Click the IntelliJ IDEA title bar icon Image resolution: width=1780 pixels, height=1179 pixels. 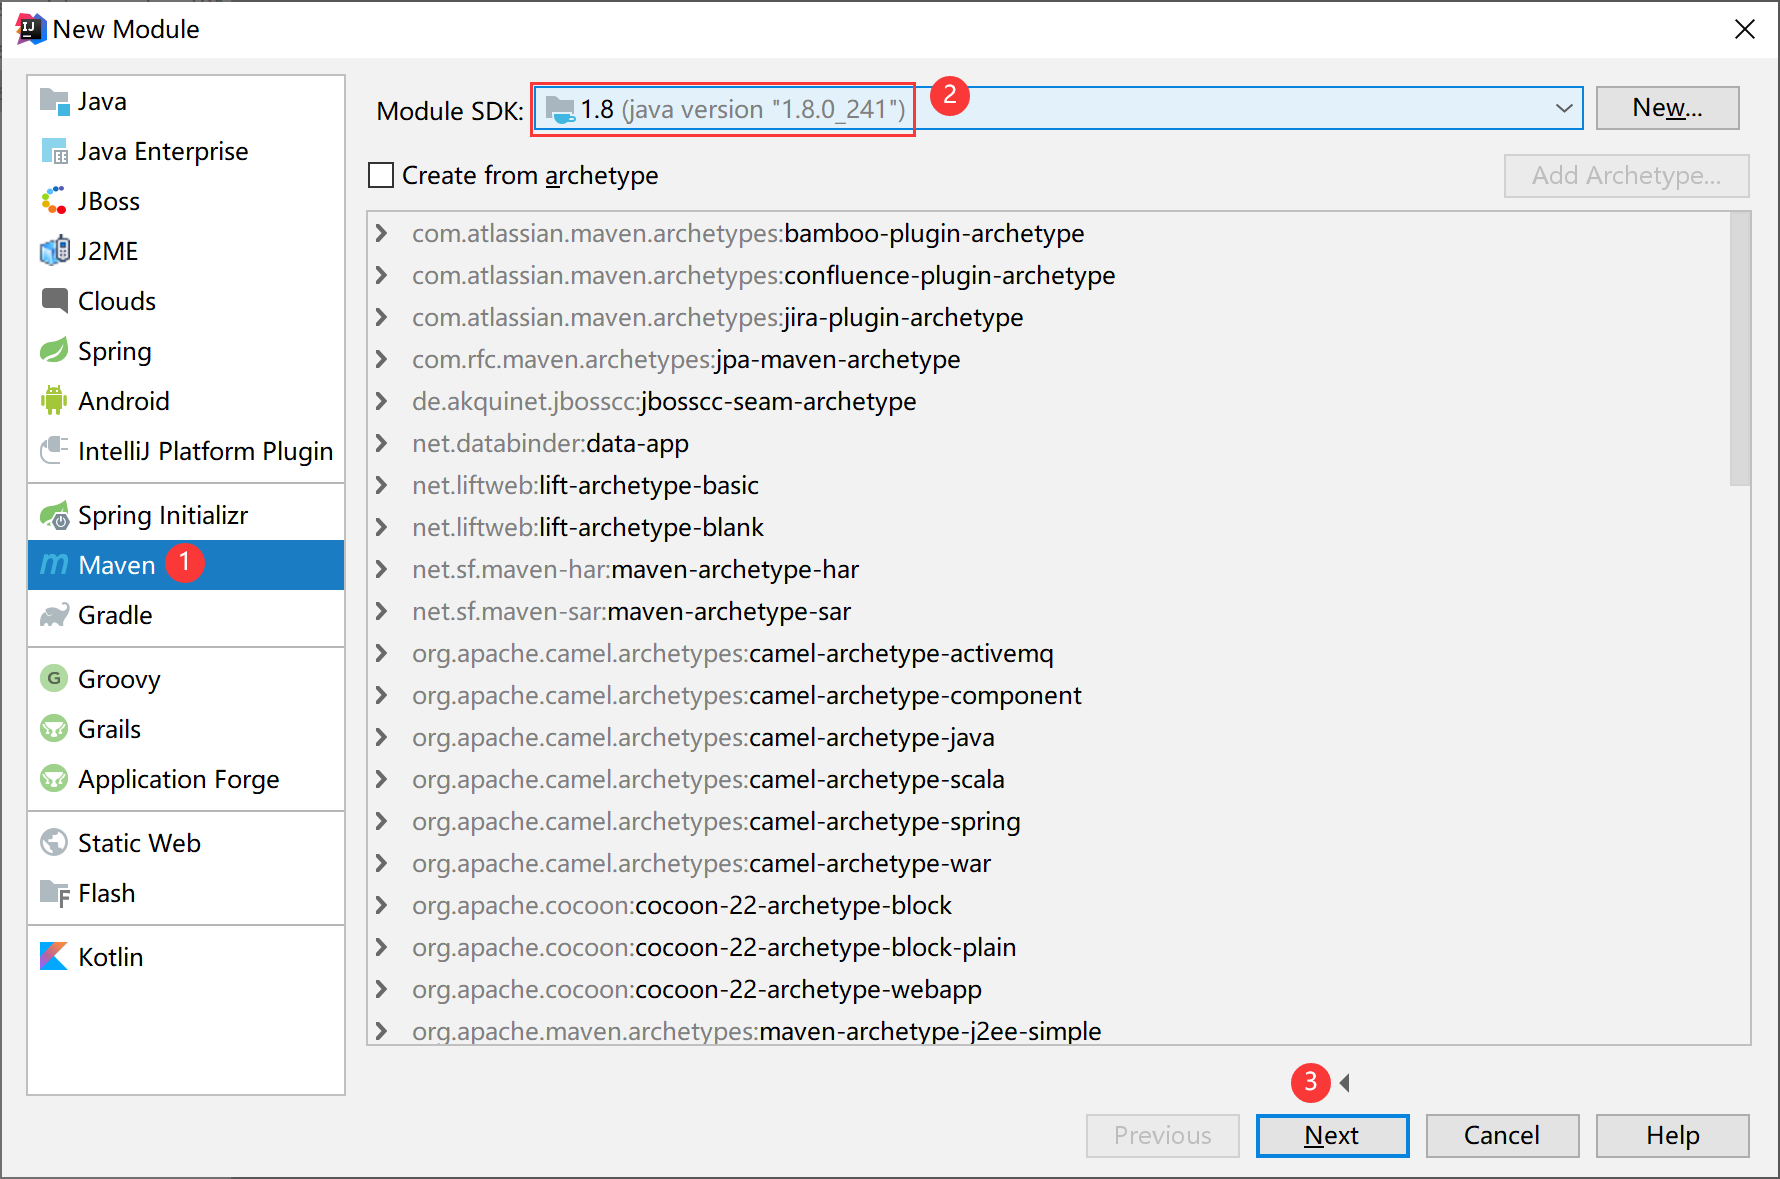[x=30, y=29]
